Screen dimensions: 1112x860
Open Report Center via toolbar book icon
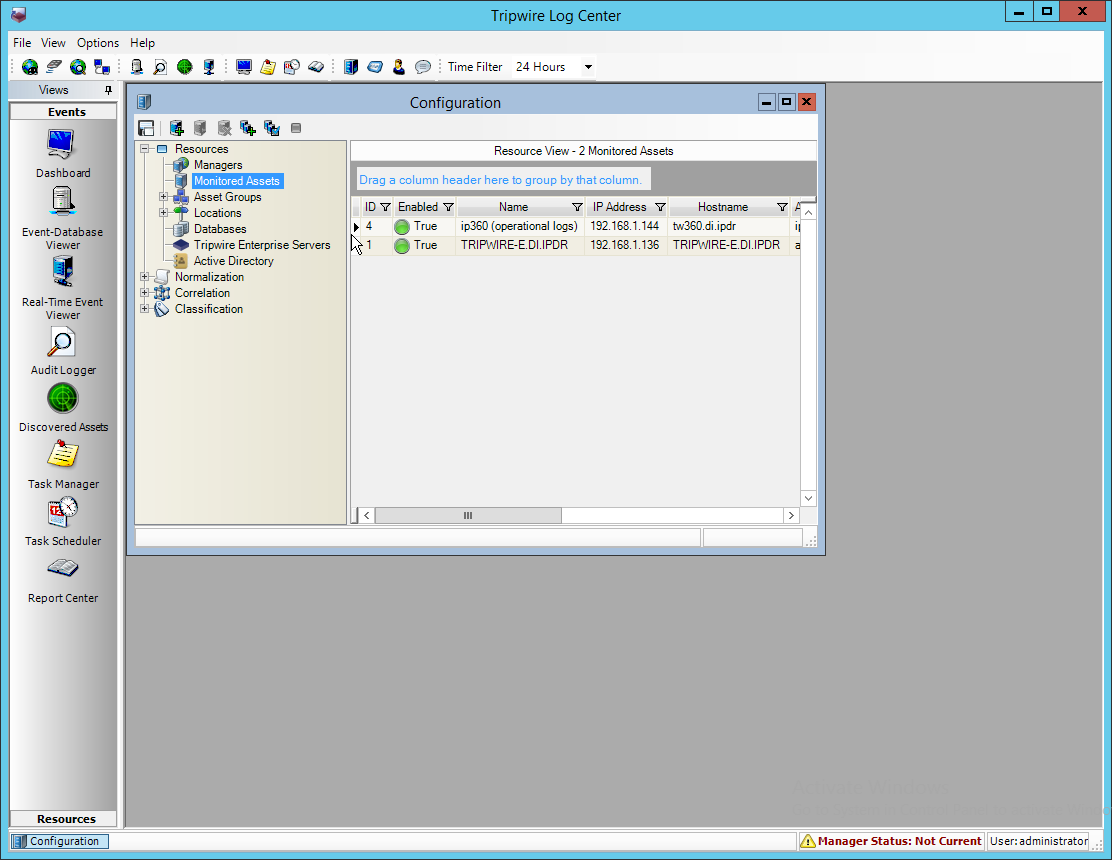tap(316, 67)
